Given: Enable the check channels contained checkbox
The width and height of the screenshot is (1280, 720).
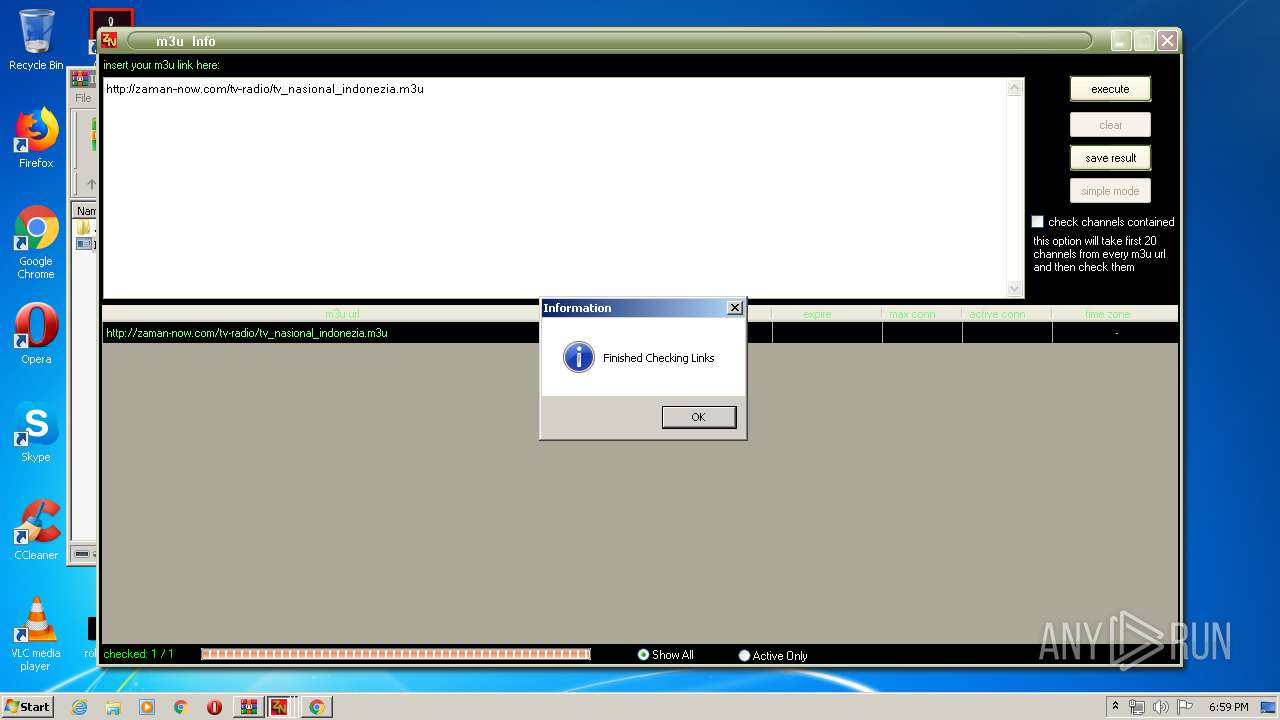Looking at the screenshot, I should [1038, 222].
